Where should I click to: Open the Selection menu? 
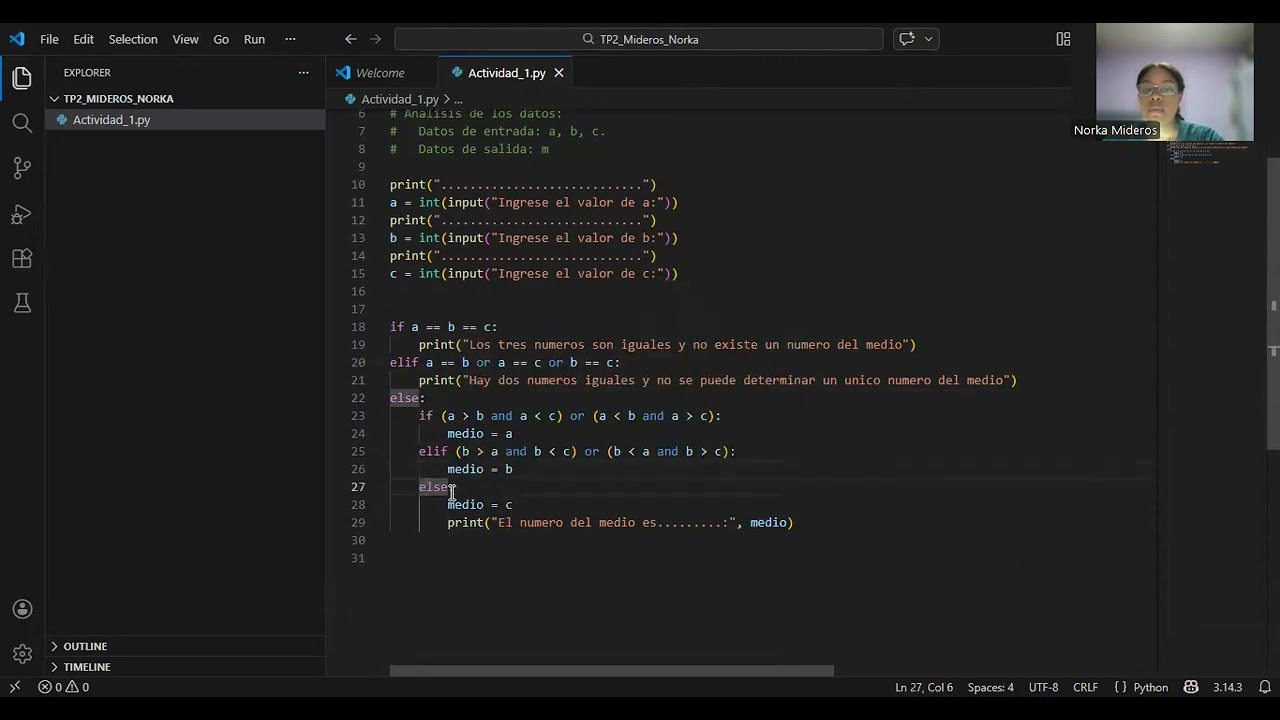[133, 39]
